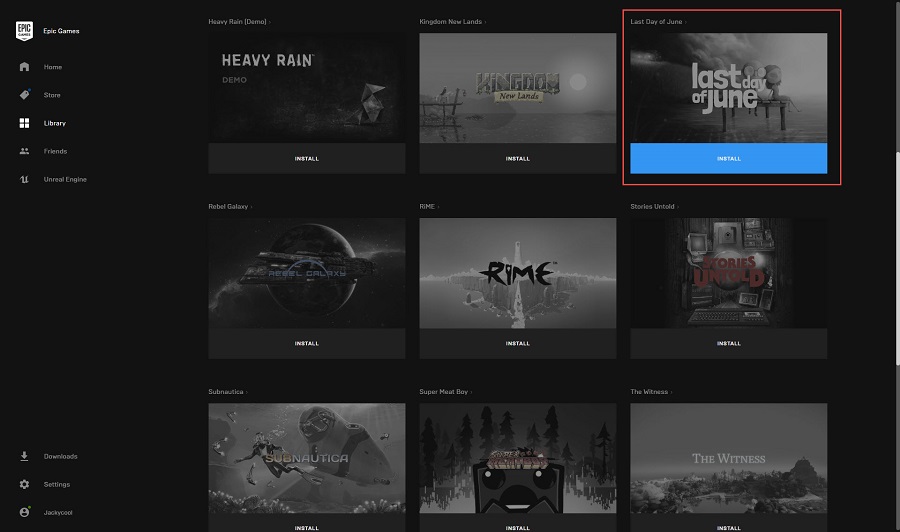Open the Downloads page
This screenshot has height=532, width=900.
pyautogui.click(x=60, y=457)
